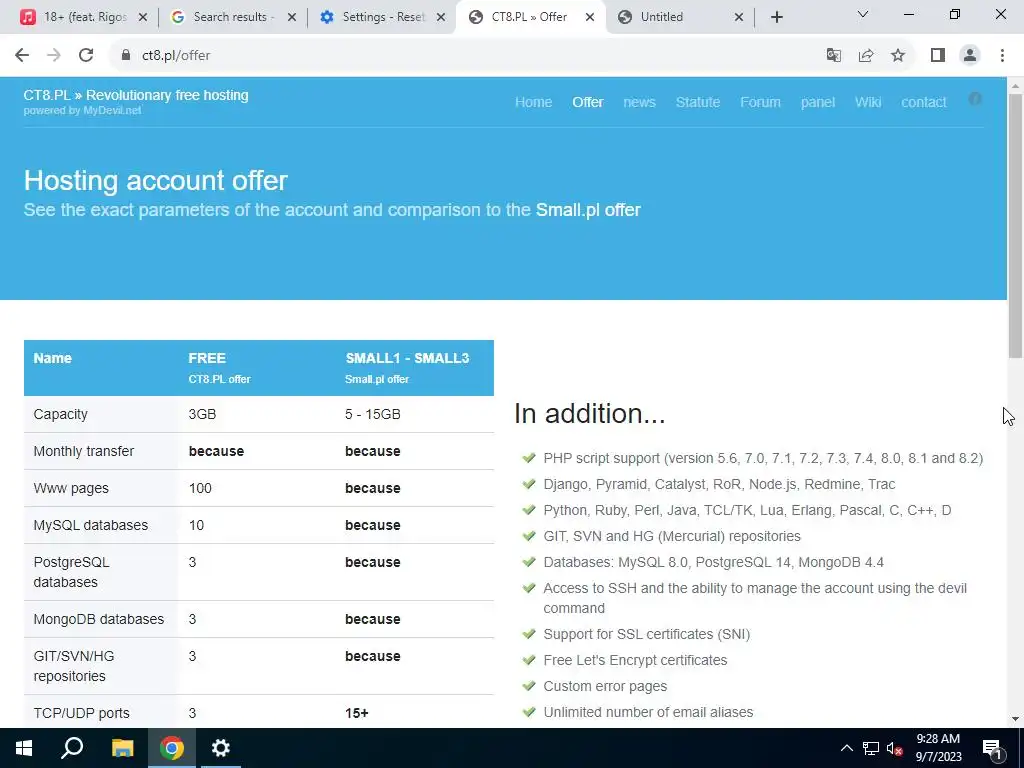Close the 18+ (feat. Rigos) tab
This screenshot has height=768, width=1024.
[x=143, y=17]
